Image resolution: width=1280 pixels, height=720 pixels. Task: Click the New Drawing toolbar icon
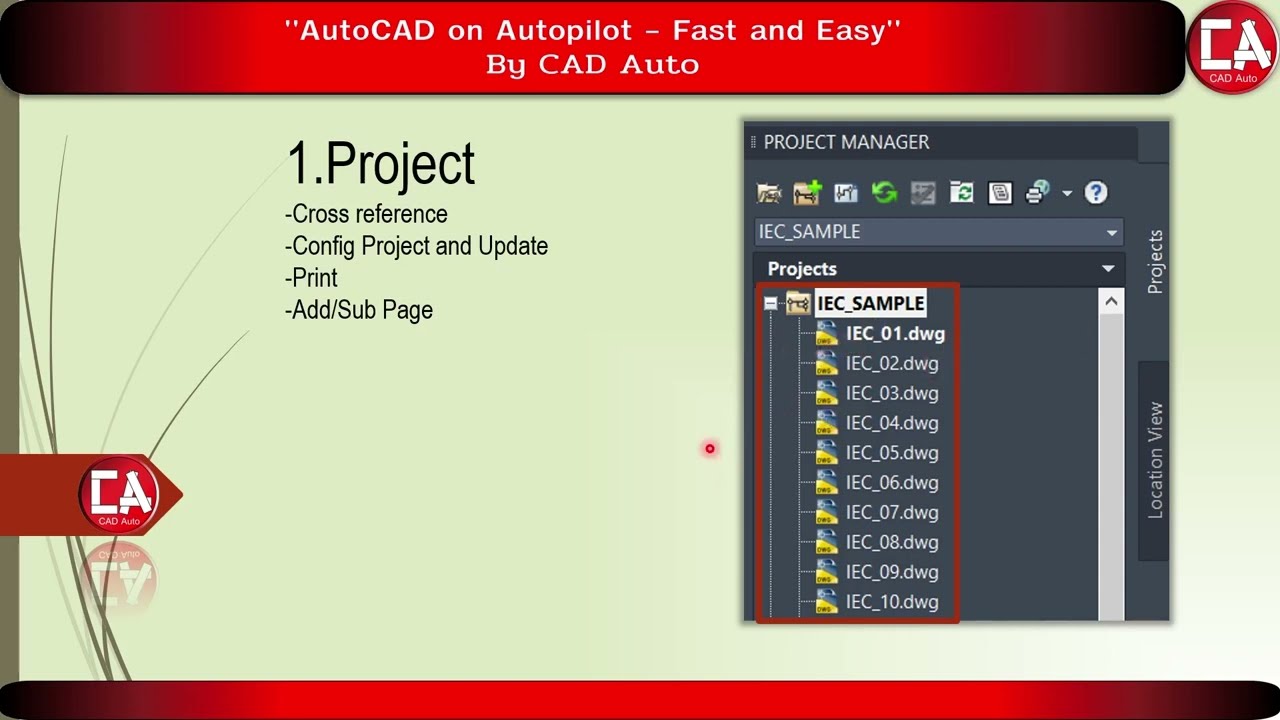pyautogui.click(x=846, y=192)
